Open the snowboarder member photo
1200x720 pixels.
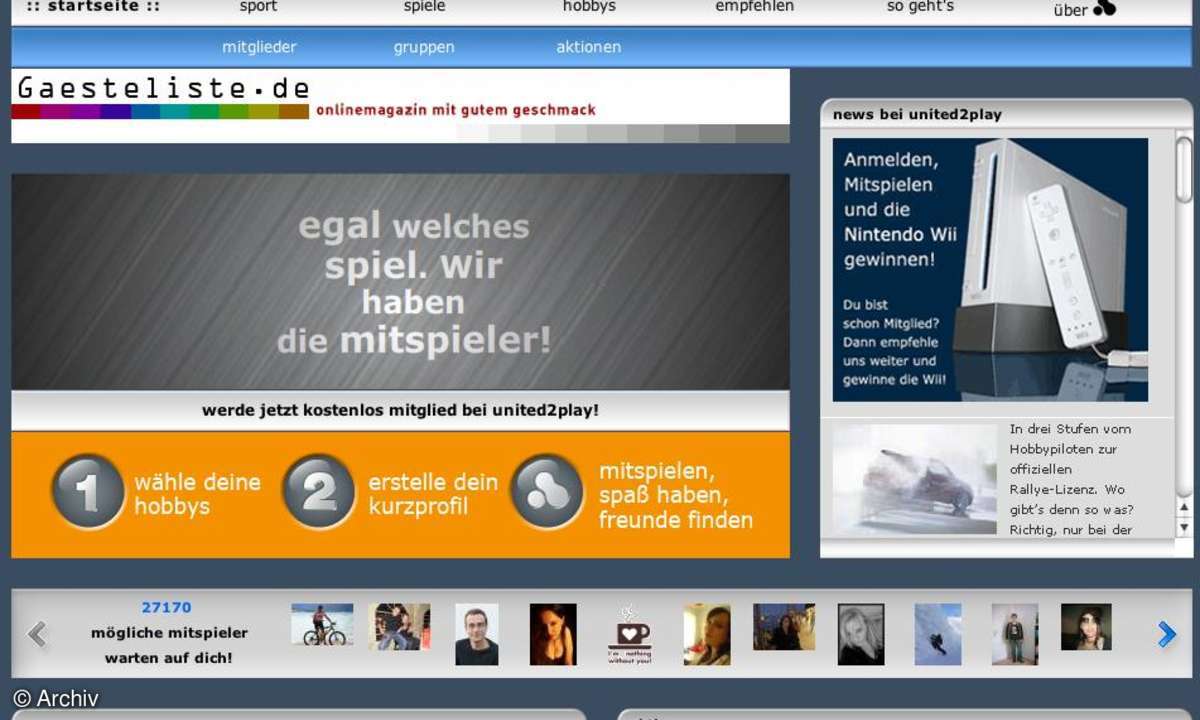(x=938, y=634)
